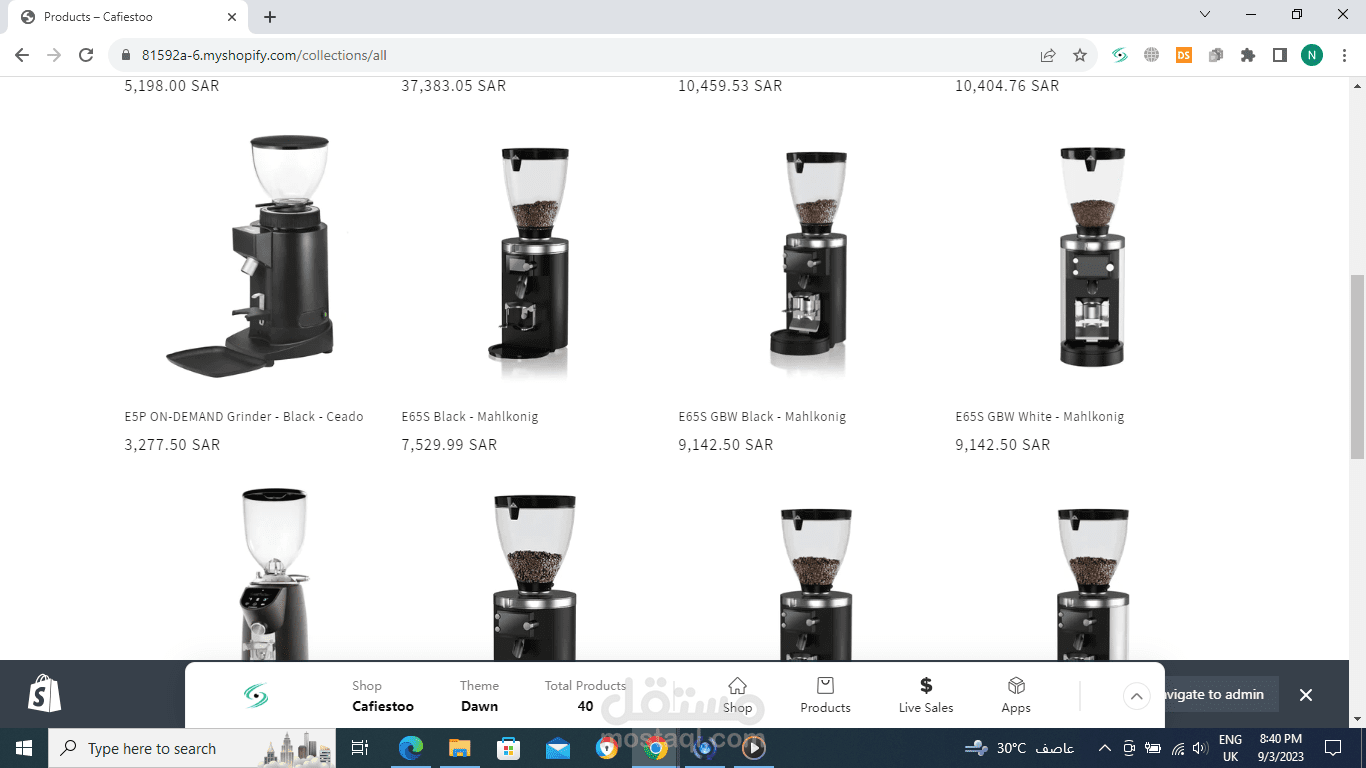View site information lock icon

(126, 55)
